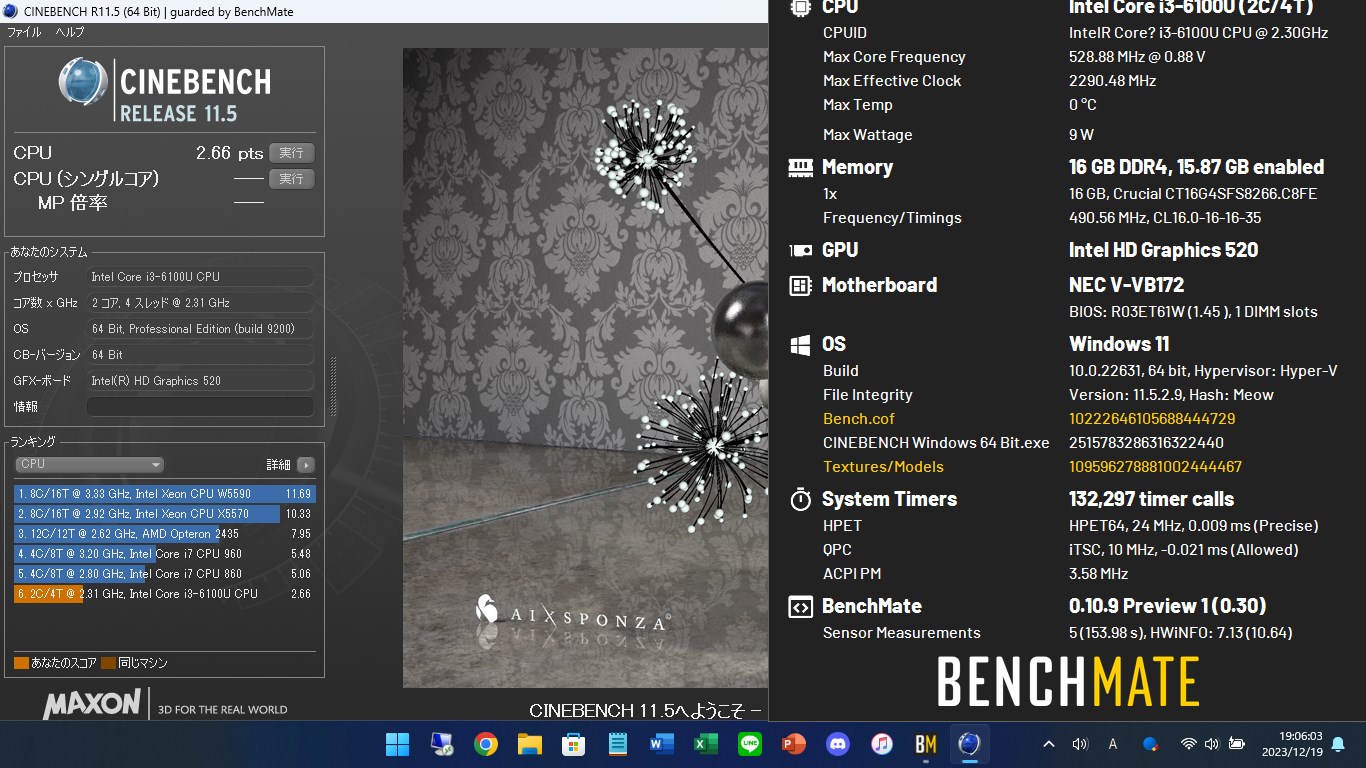The image size is (1366, 768).
Task: Open Wi-Fi network tray icon
Action: pos(1188,744)
